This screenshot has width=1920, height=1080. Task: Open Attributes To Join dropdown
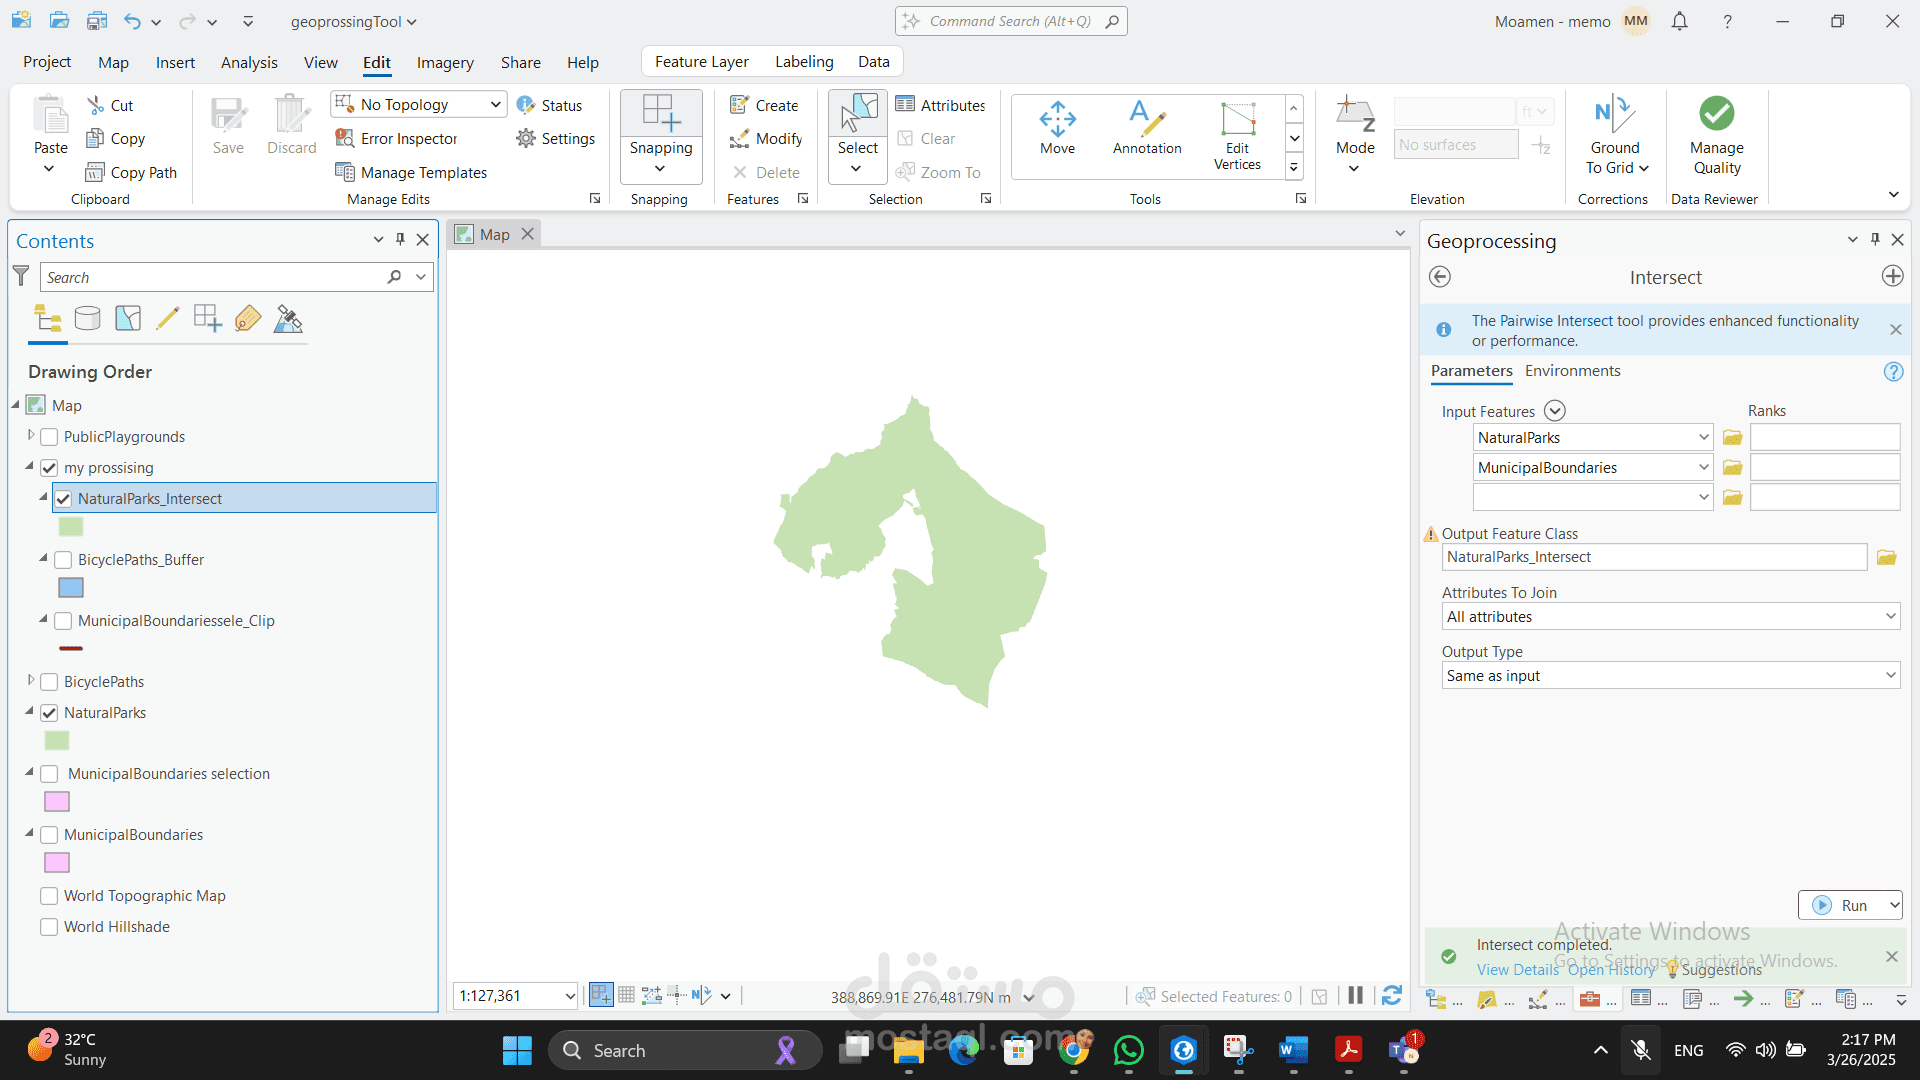(x=1890, y=617)
